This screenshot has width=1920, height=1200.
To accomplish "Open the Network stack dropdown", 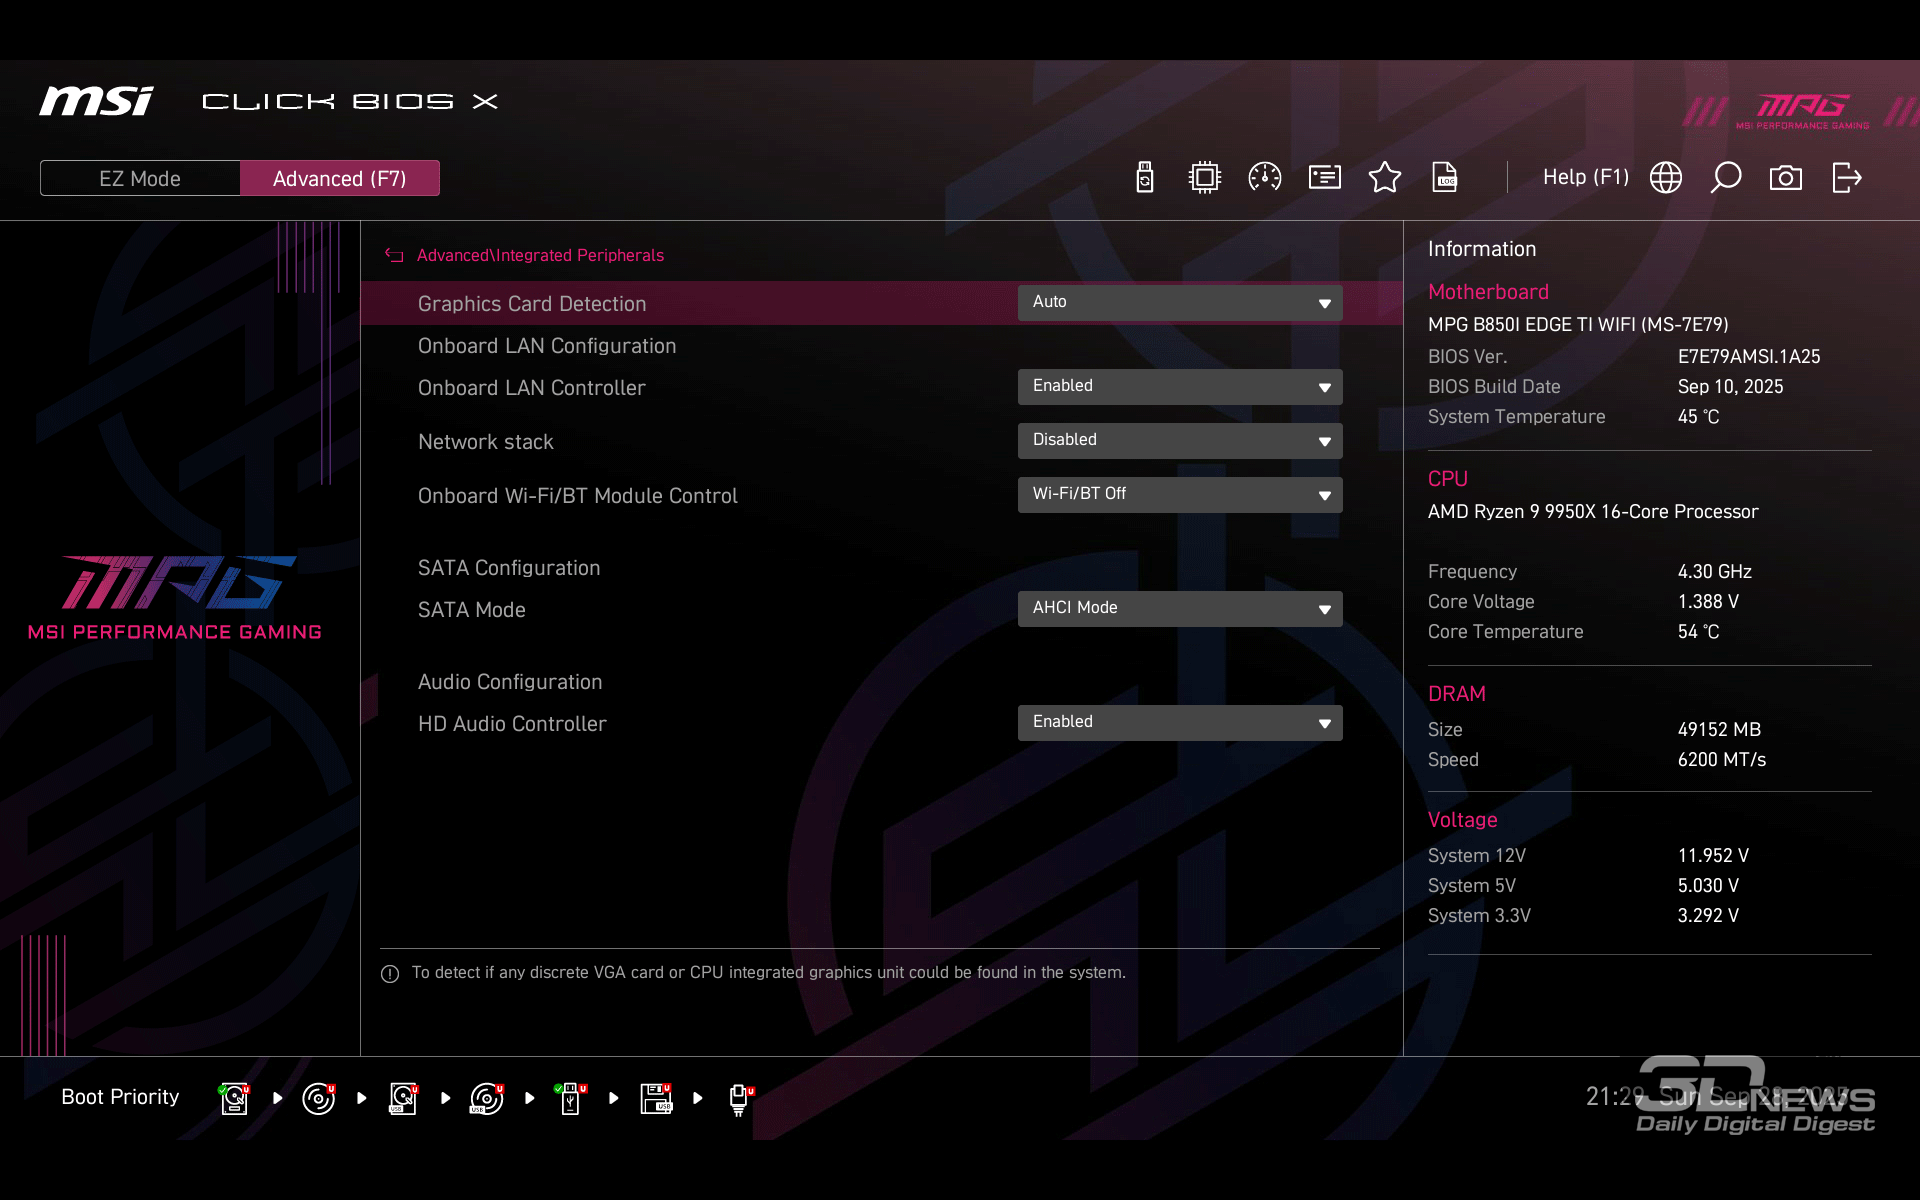I will [1179, 441].
